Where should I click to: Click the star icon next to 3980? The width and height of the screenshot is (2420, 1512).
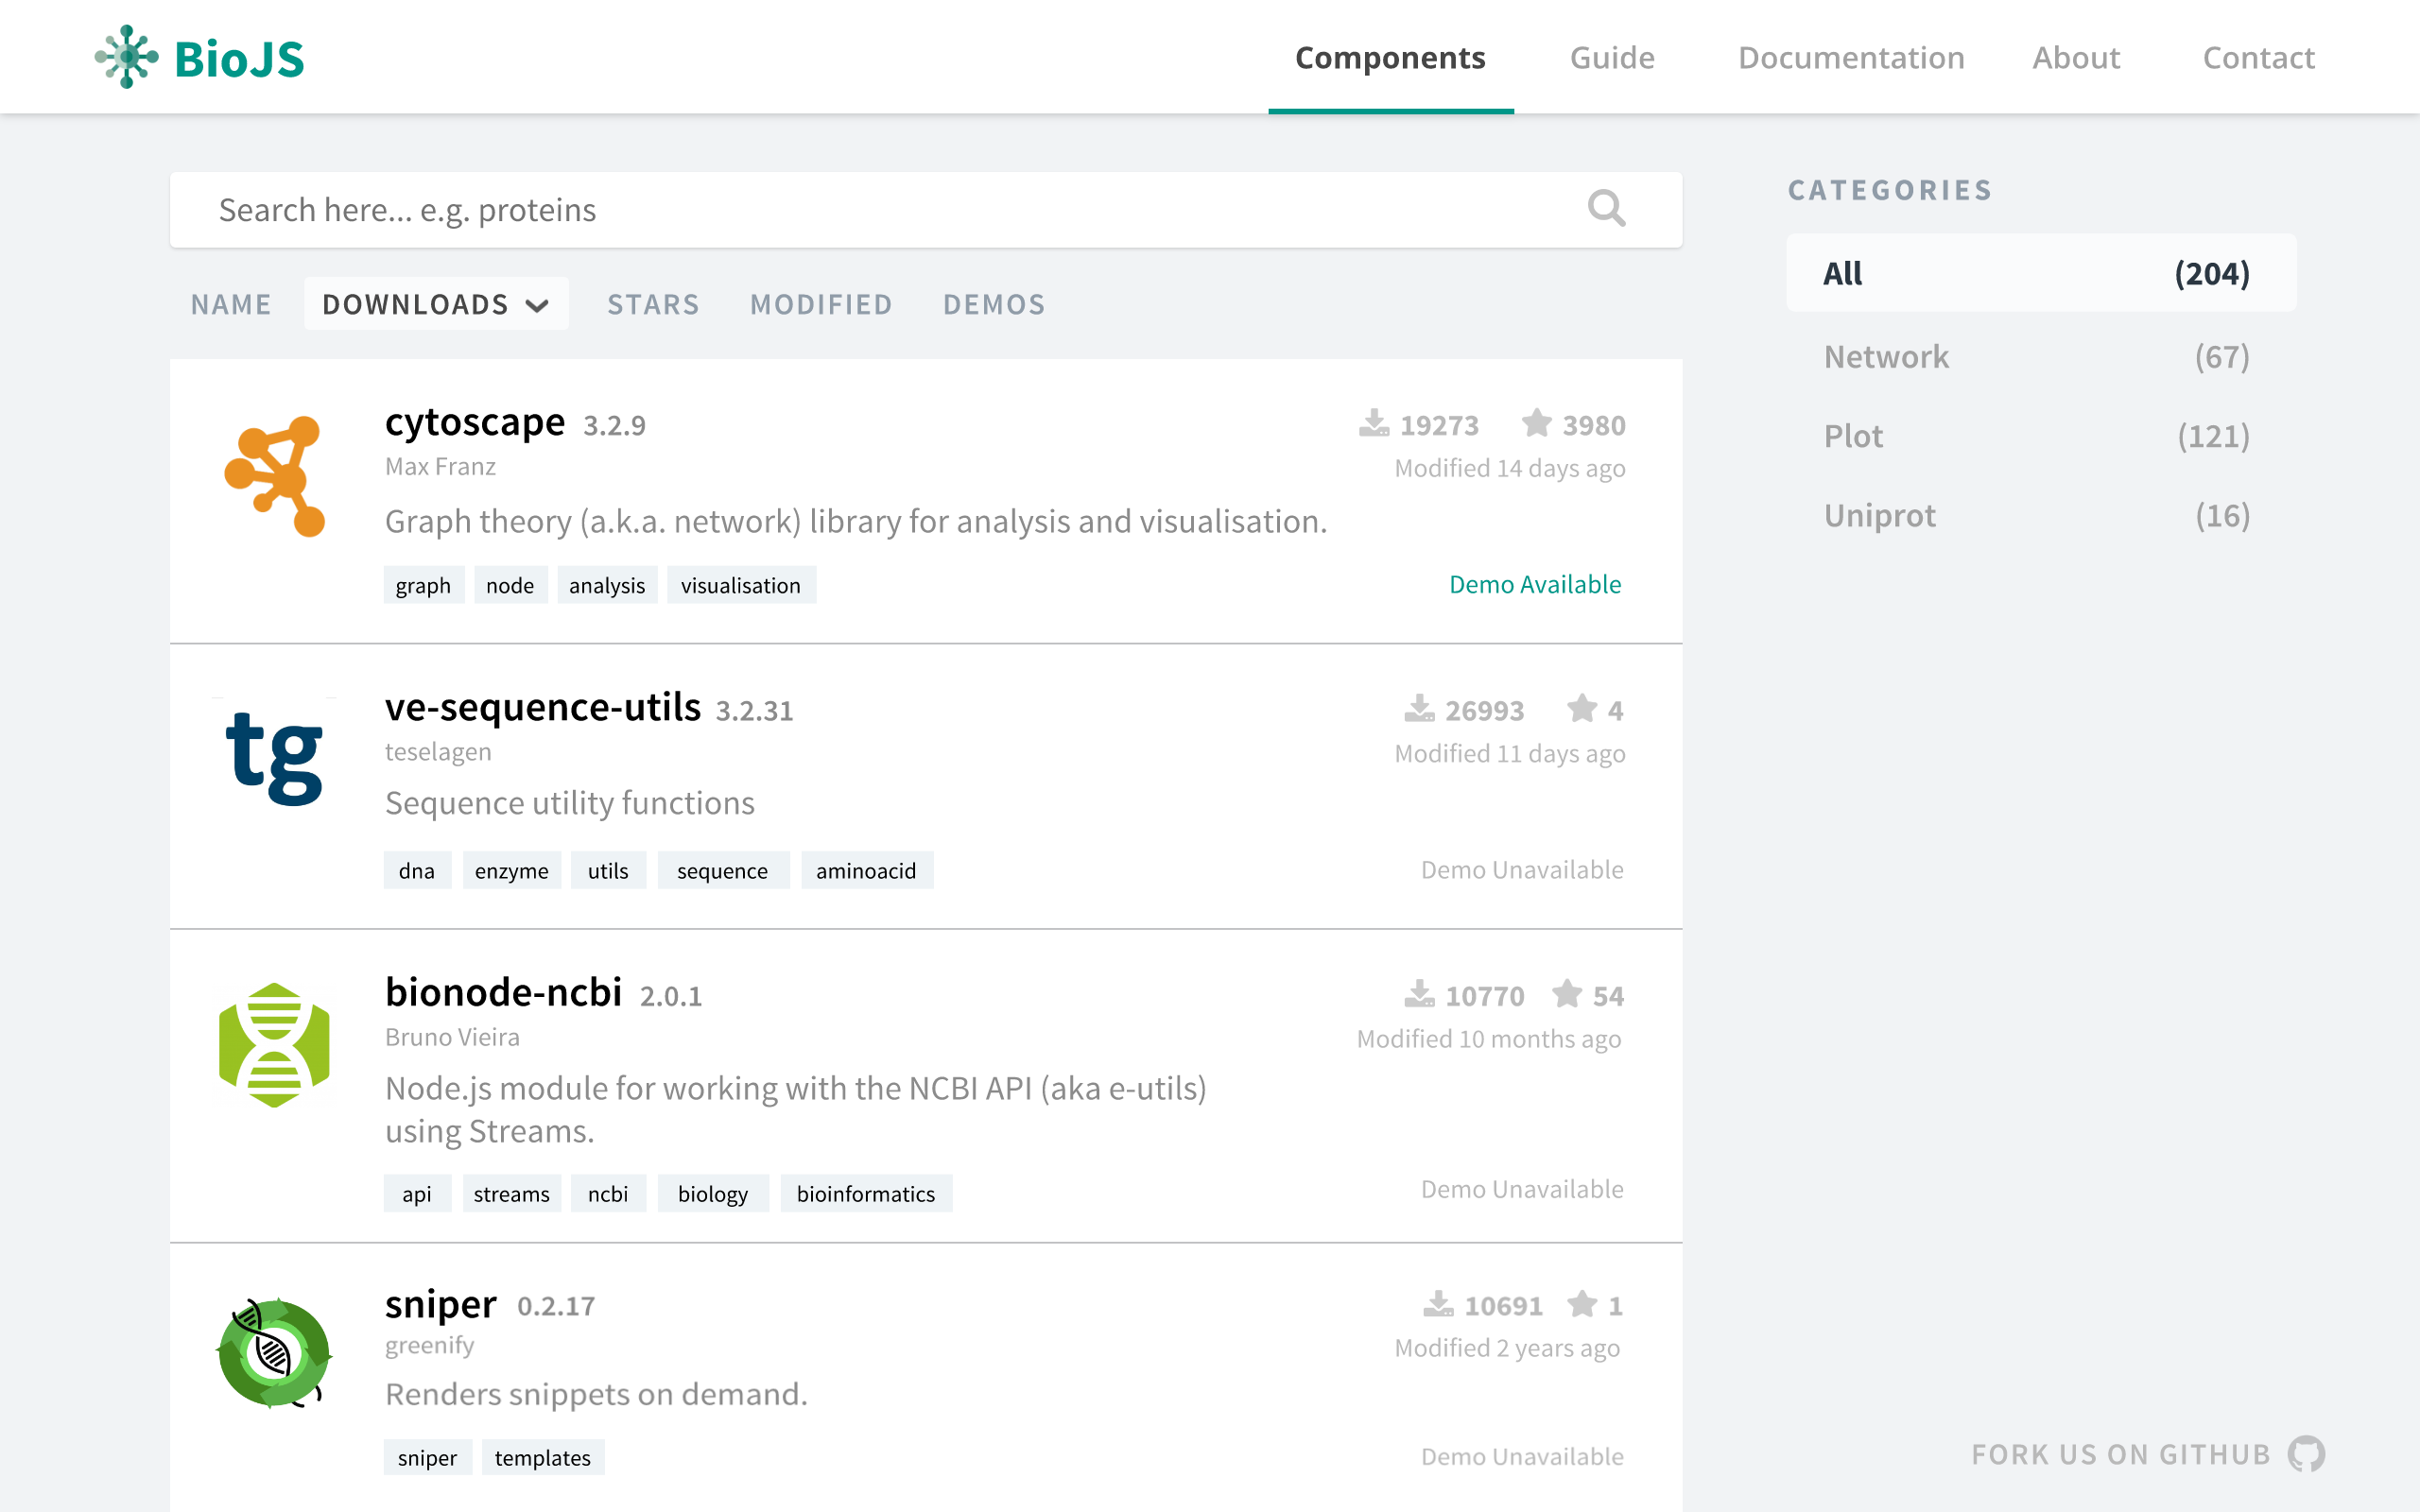(1537, 423)
